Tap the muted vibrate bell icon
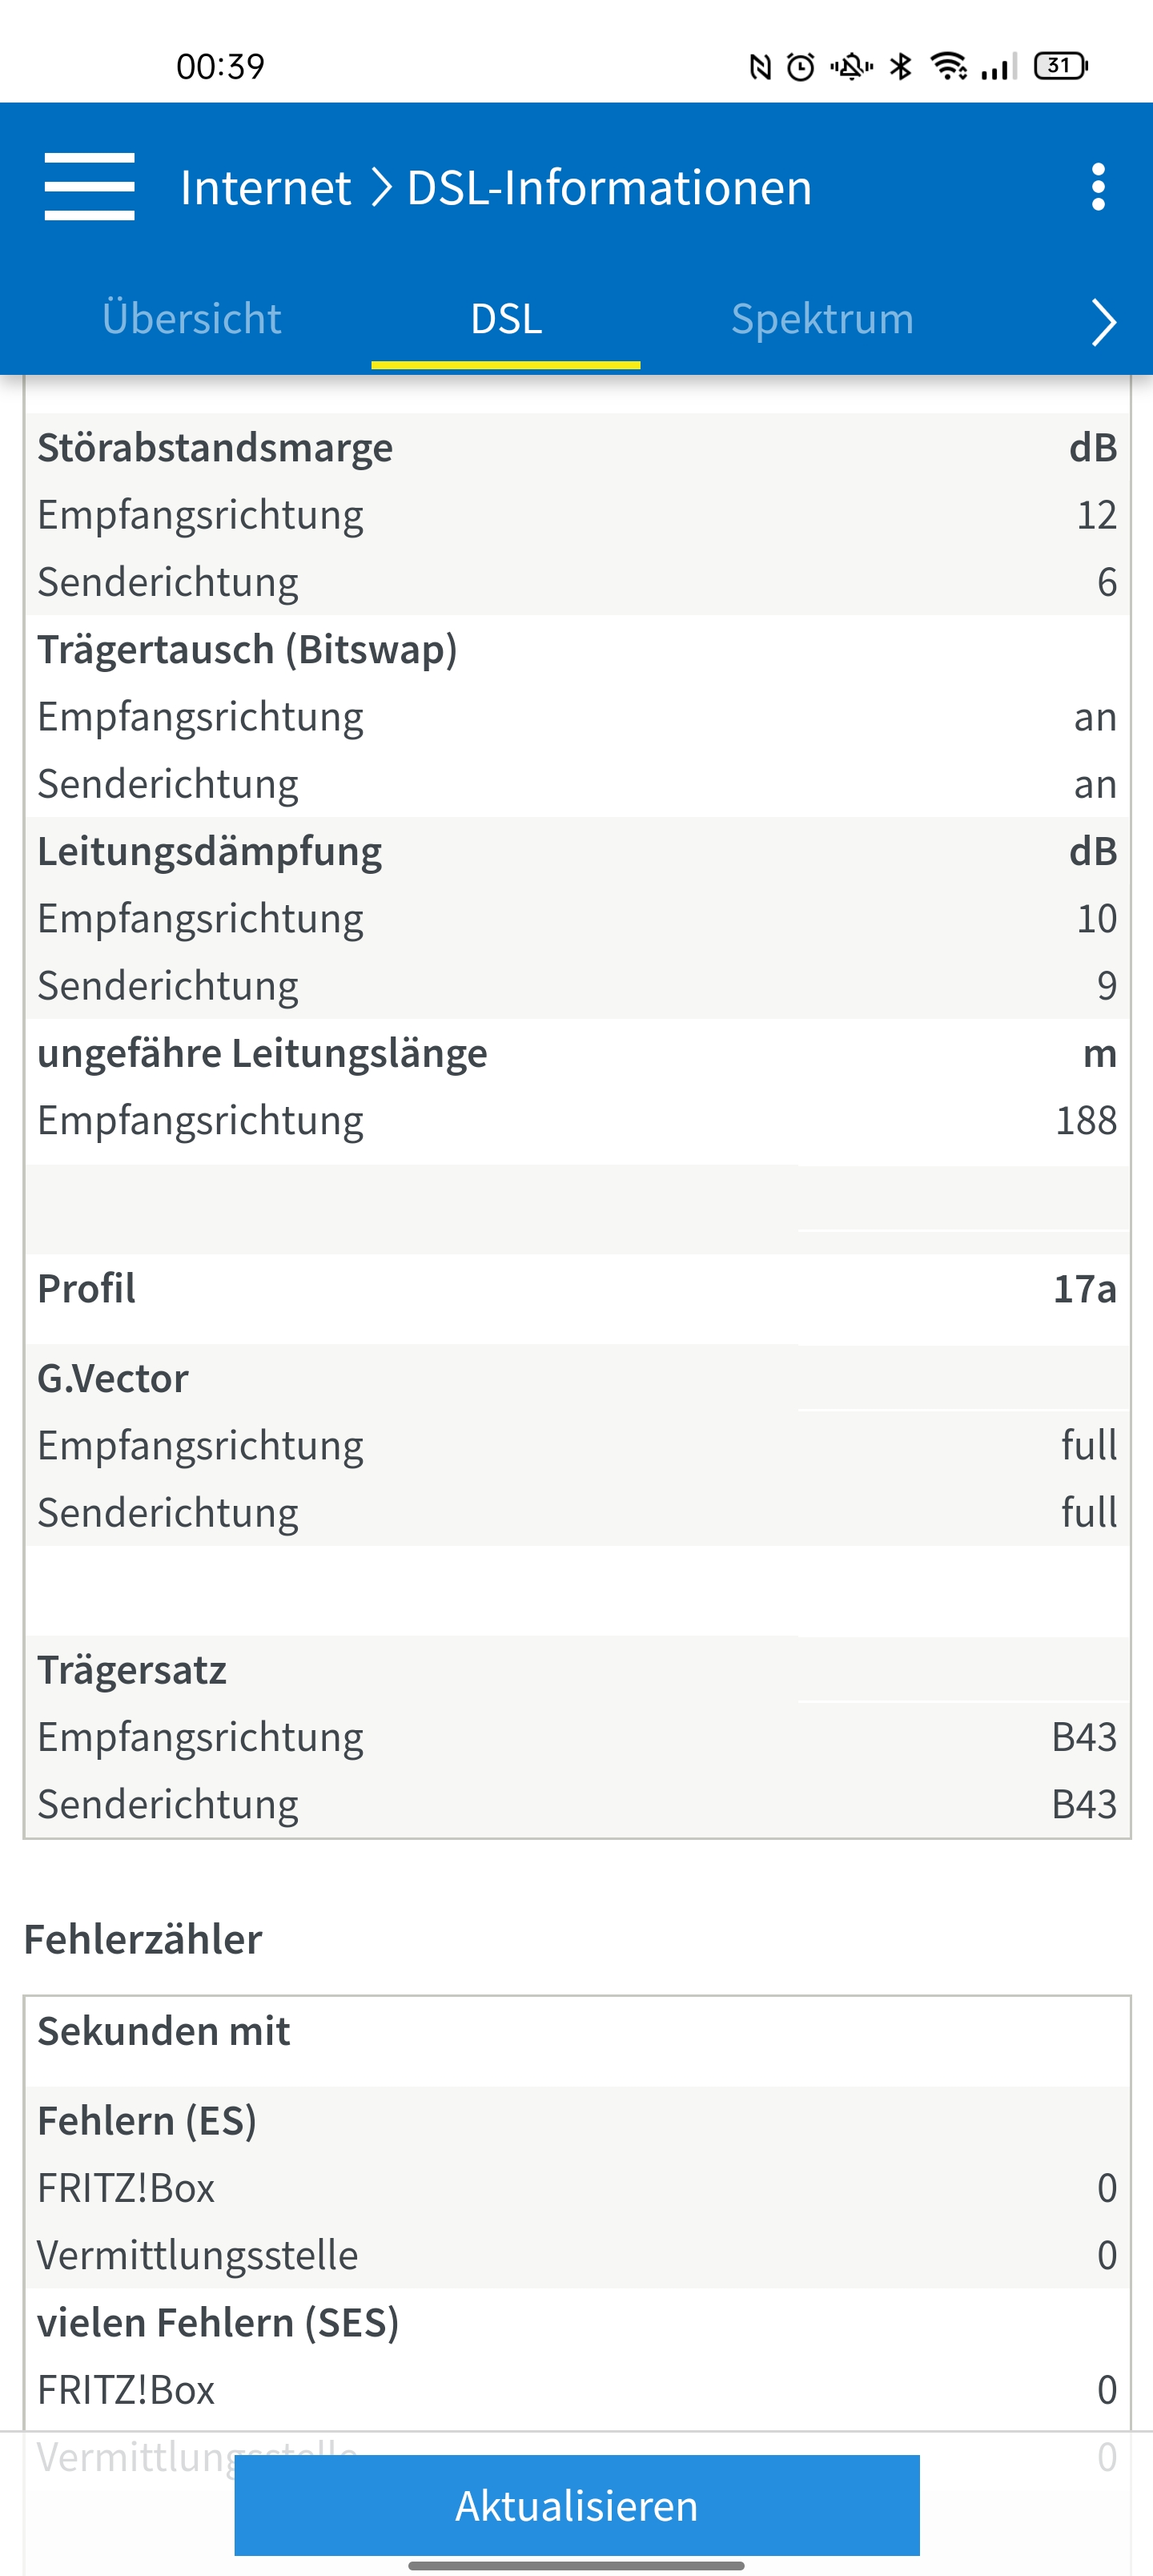 [x=851, y=67]
